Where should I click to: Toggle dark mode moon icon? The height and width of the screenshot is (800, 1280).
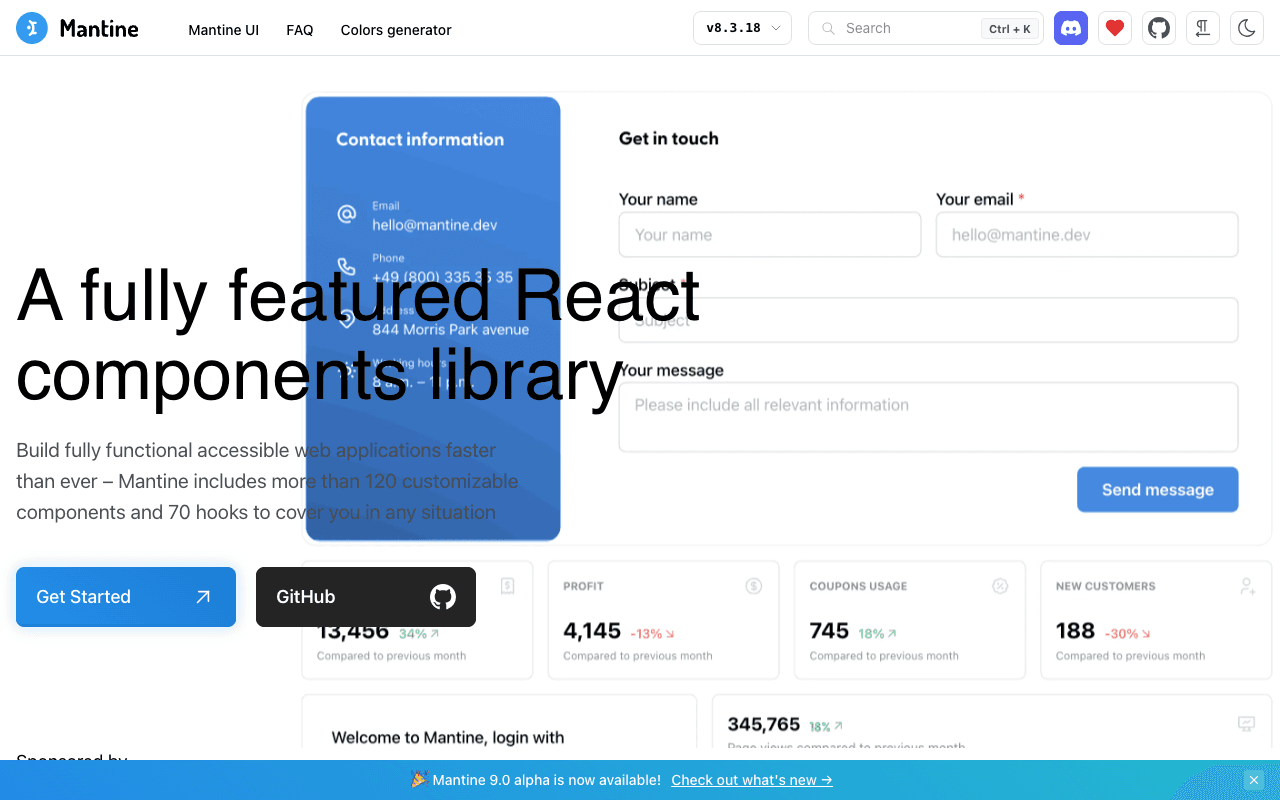coord(1247,28)
